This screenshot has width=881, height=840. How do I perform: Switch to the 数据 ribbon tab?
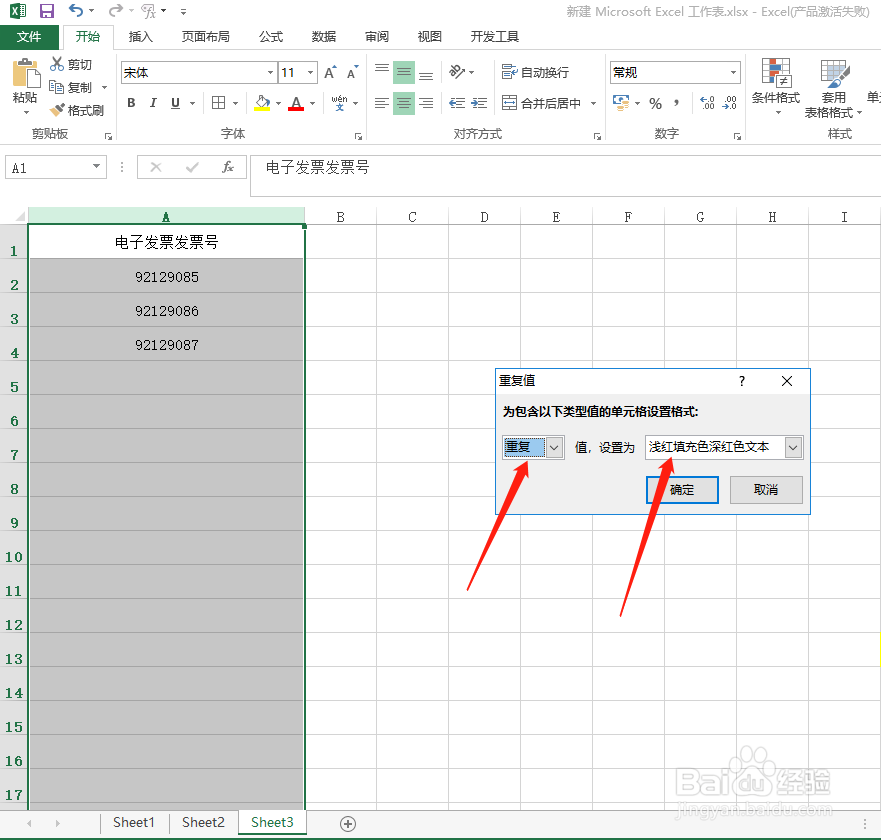tap(322, 36)
